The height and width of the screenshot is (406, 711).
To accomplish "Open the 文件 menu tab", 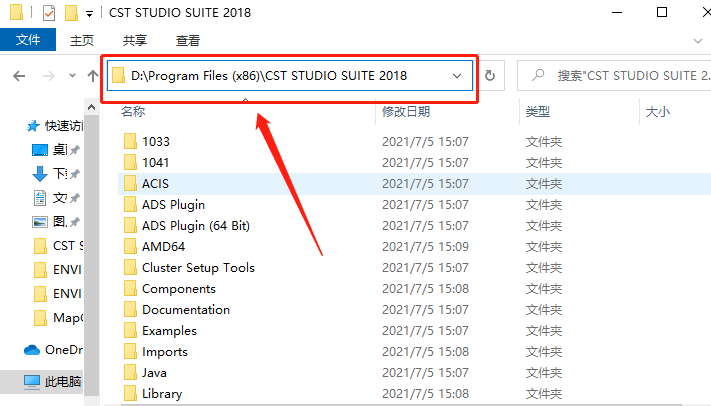I will pyautogui.click(x=28, y=40).
